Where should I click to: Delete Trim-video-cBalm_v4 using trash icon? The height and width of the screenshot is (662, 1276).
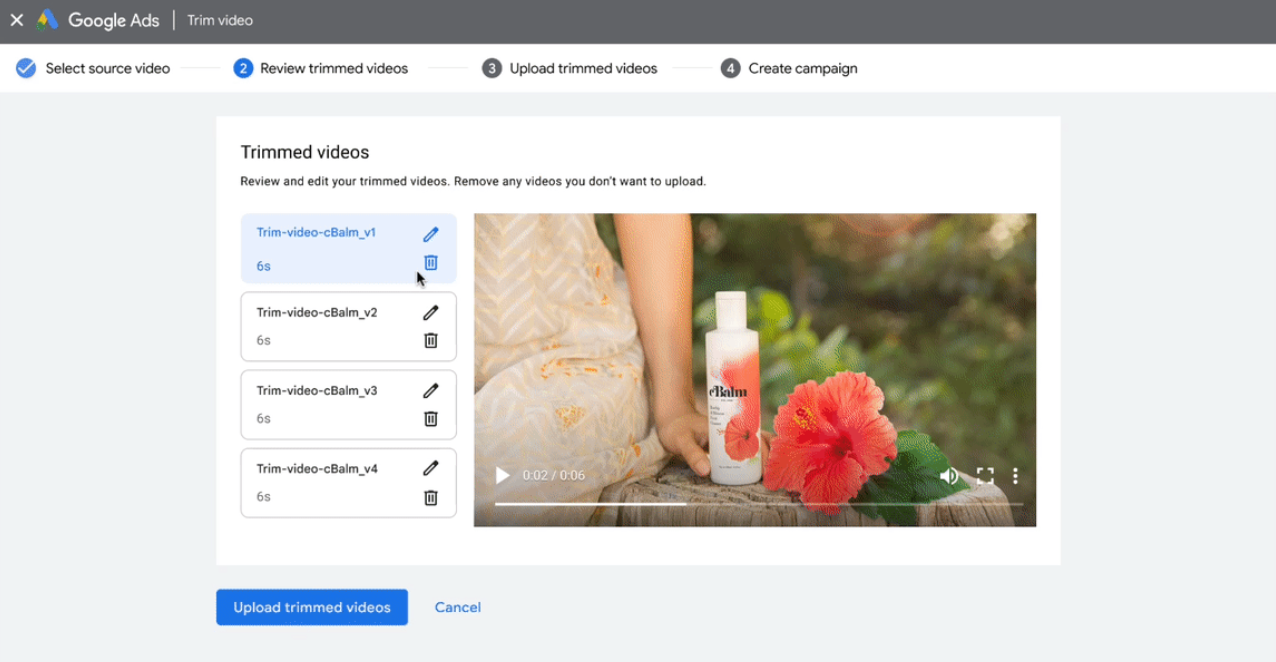pyautogui.click(x=431, y=497)
